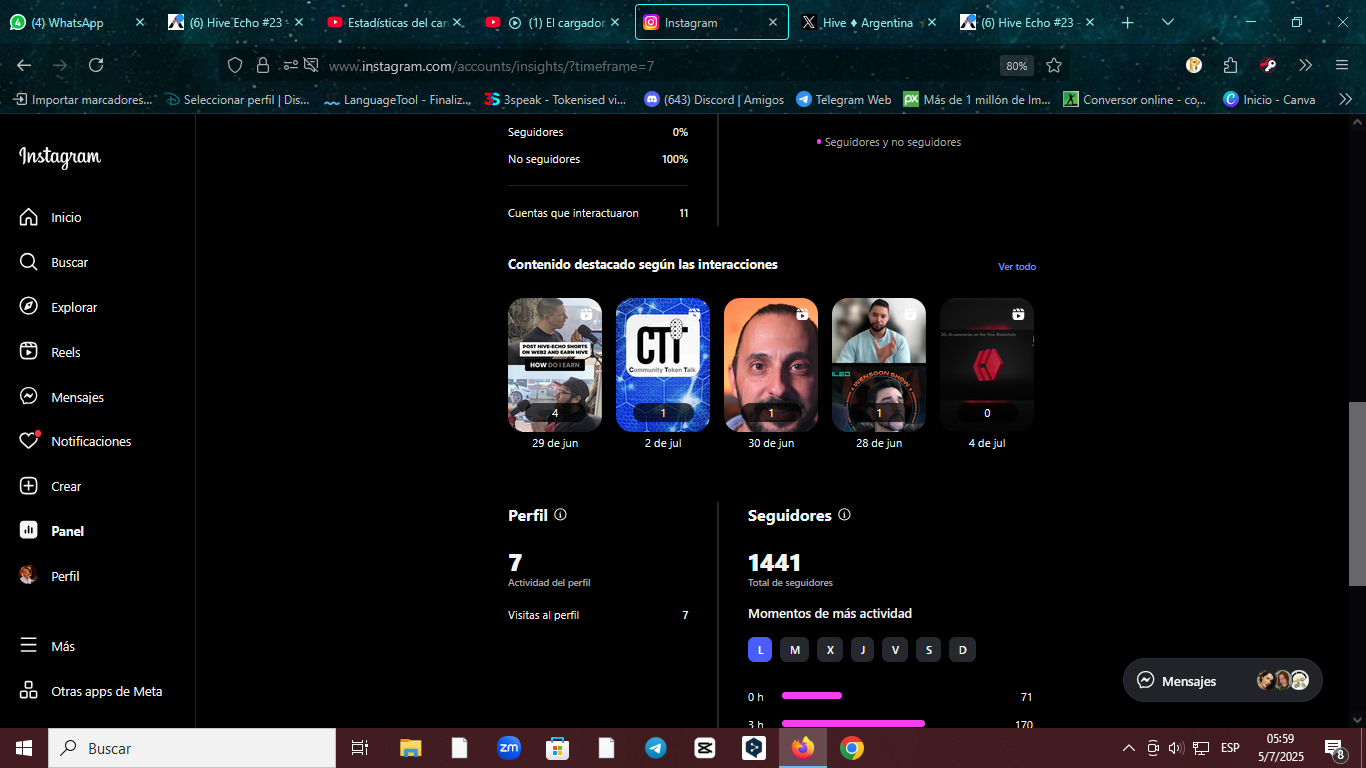
Task: Open featured reel from 30 de jun
Action: pos(771,365)
